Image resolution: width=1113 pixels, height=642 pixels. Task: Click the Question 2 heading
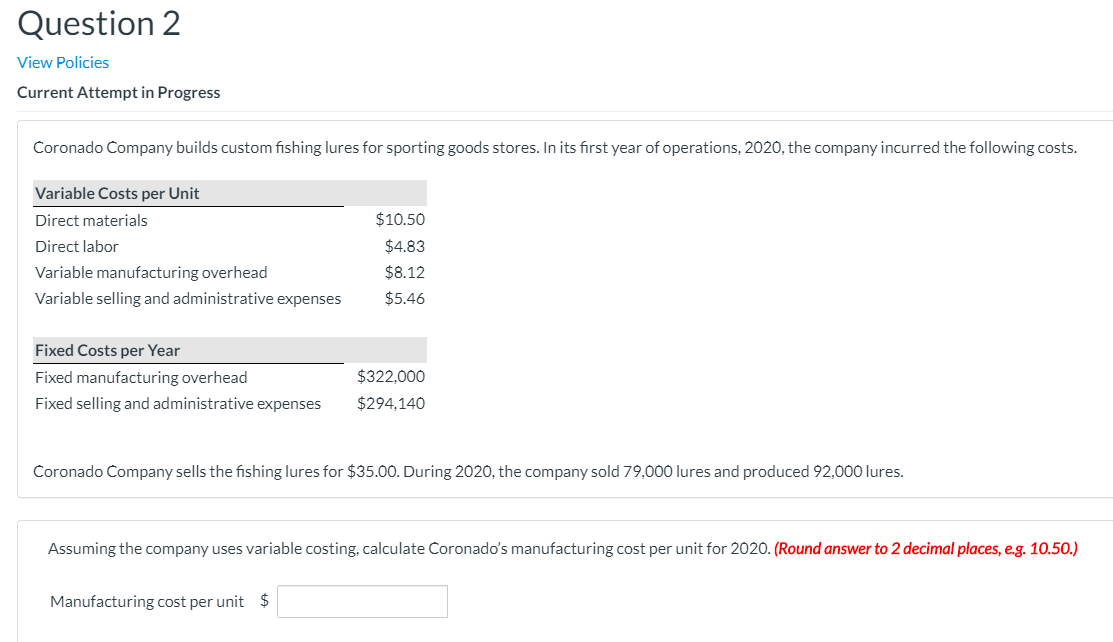click(x=97, y=23)
